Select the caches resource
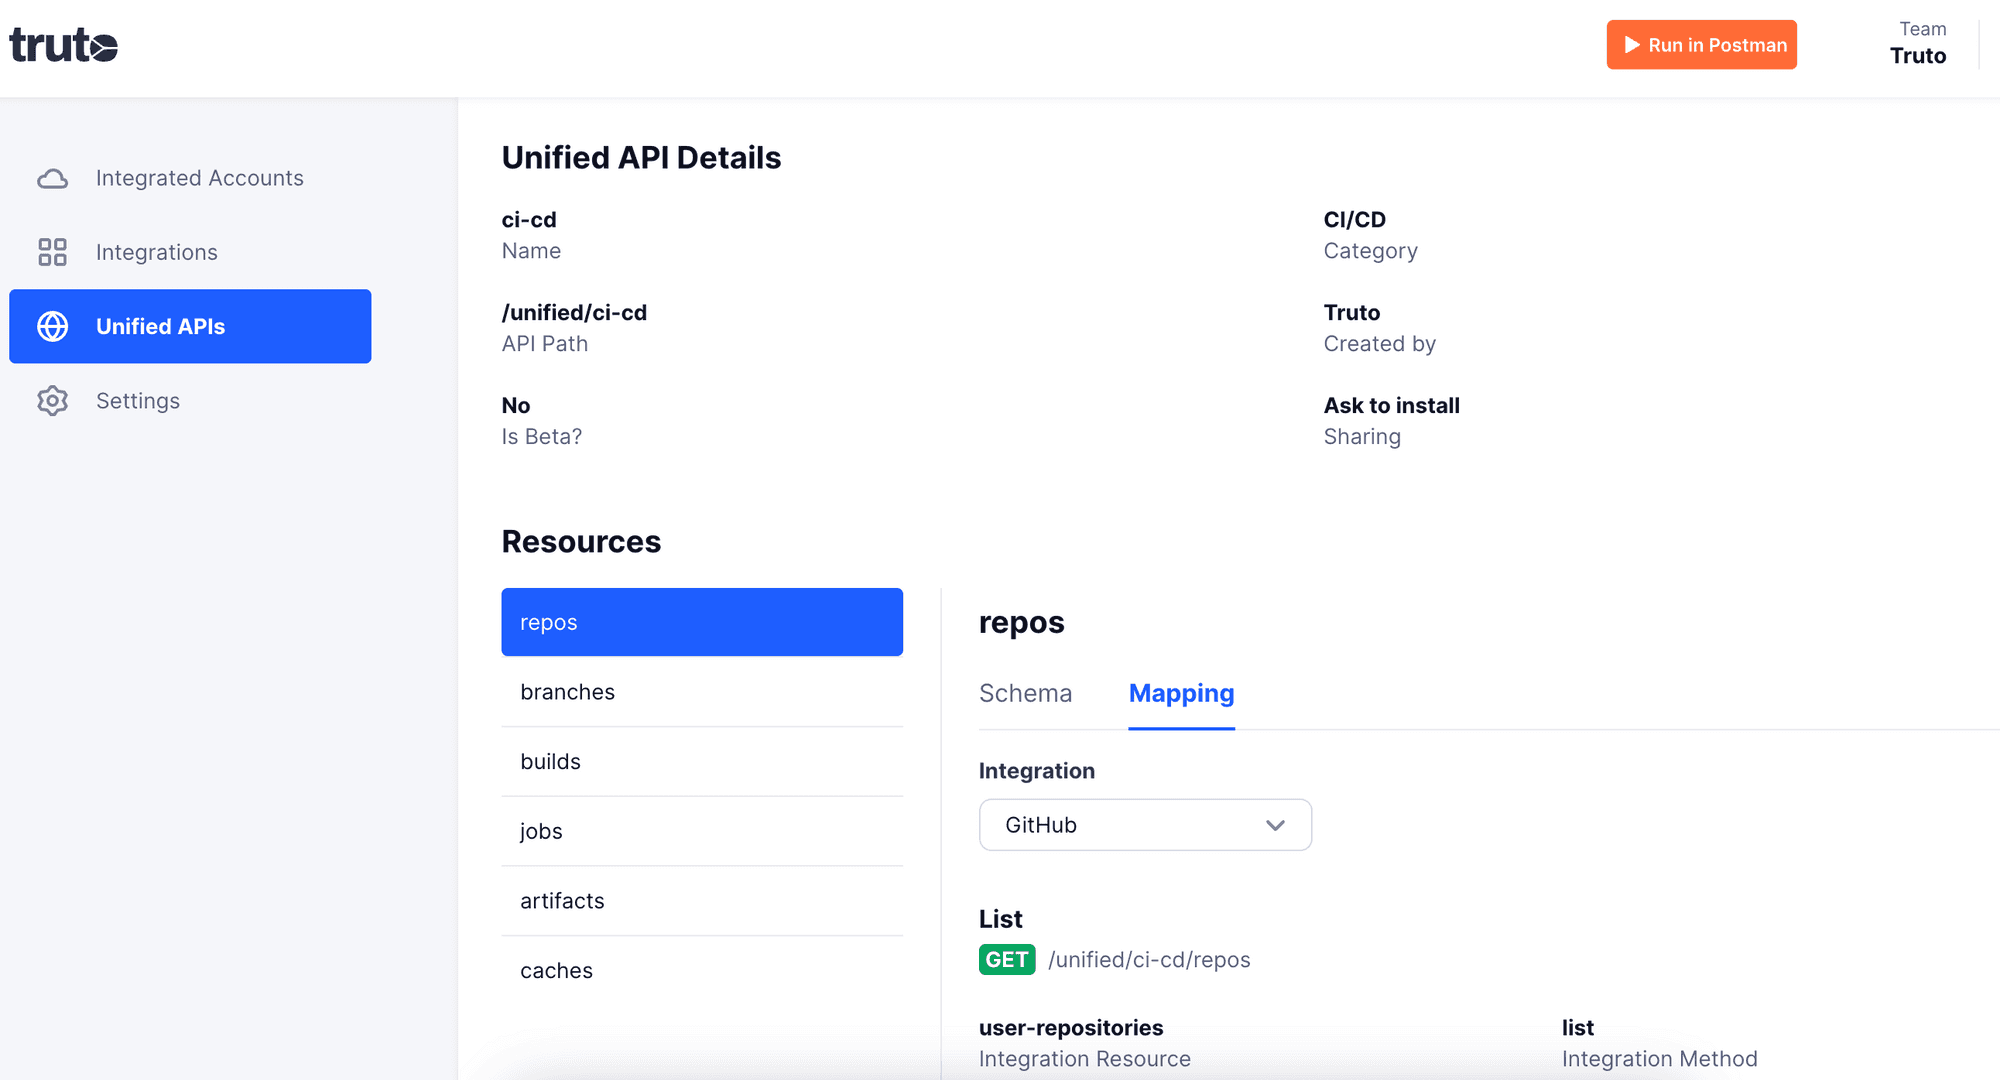 [x=702, y=970]
